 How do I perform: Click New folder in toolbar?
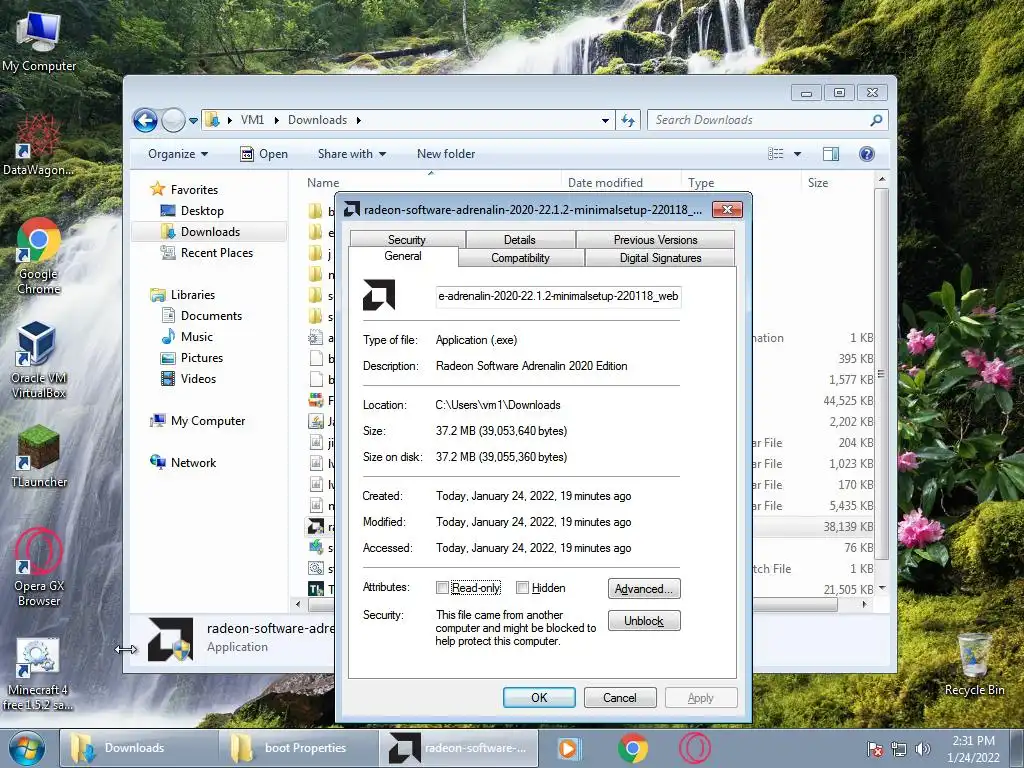pyautogui.click(x=446, y=154)
